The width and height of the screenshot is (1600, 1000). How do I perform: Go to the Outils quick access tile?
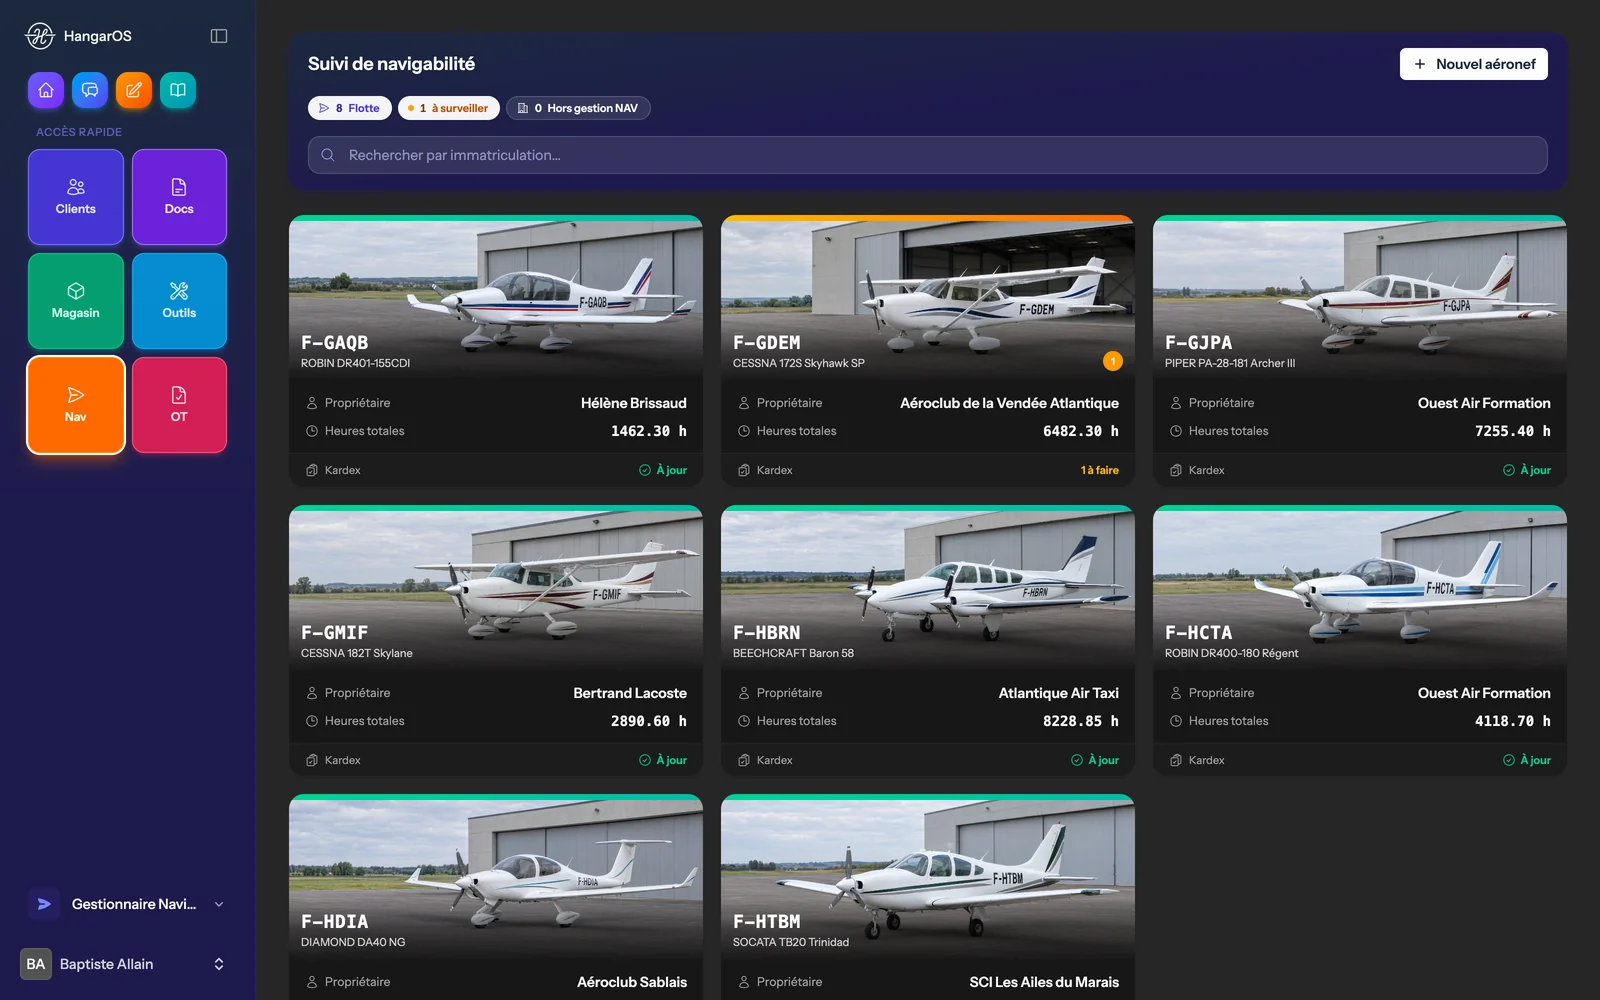click(179, 301)
